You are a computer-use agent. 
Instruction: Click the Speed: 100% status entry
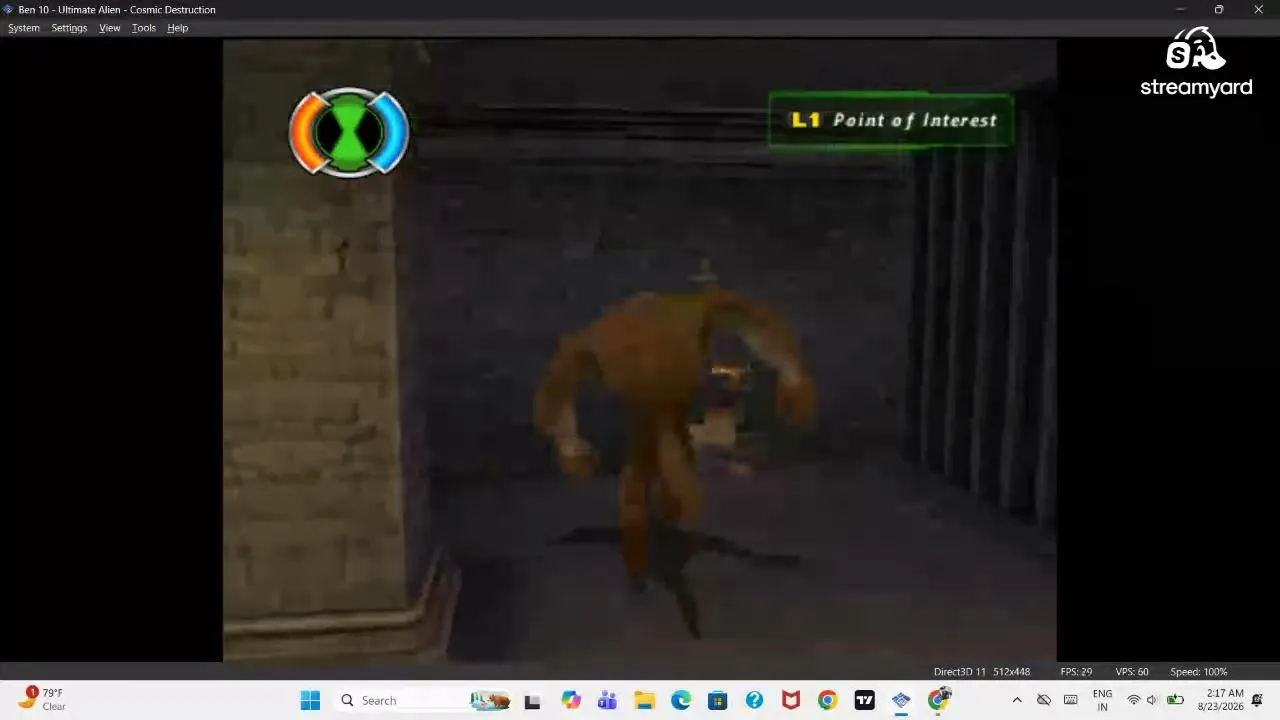tap(1199, 672)
